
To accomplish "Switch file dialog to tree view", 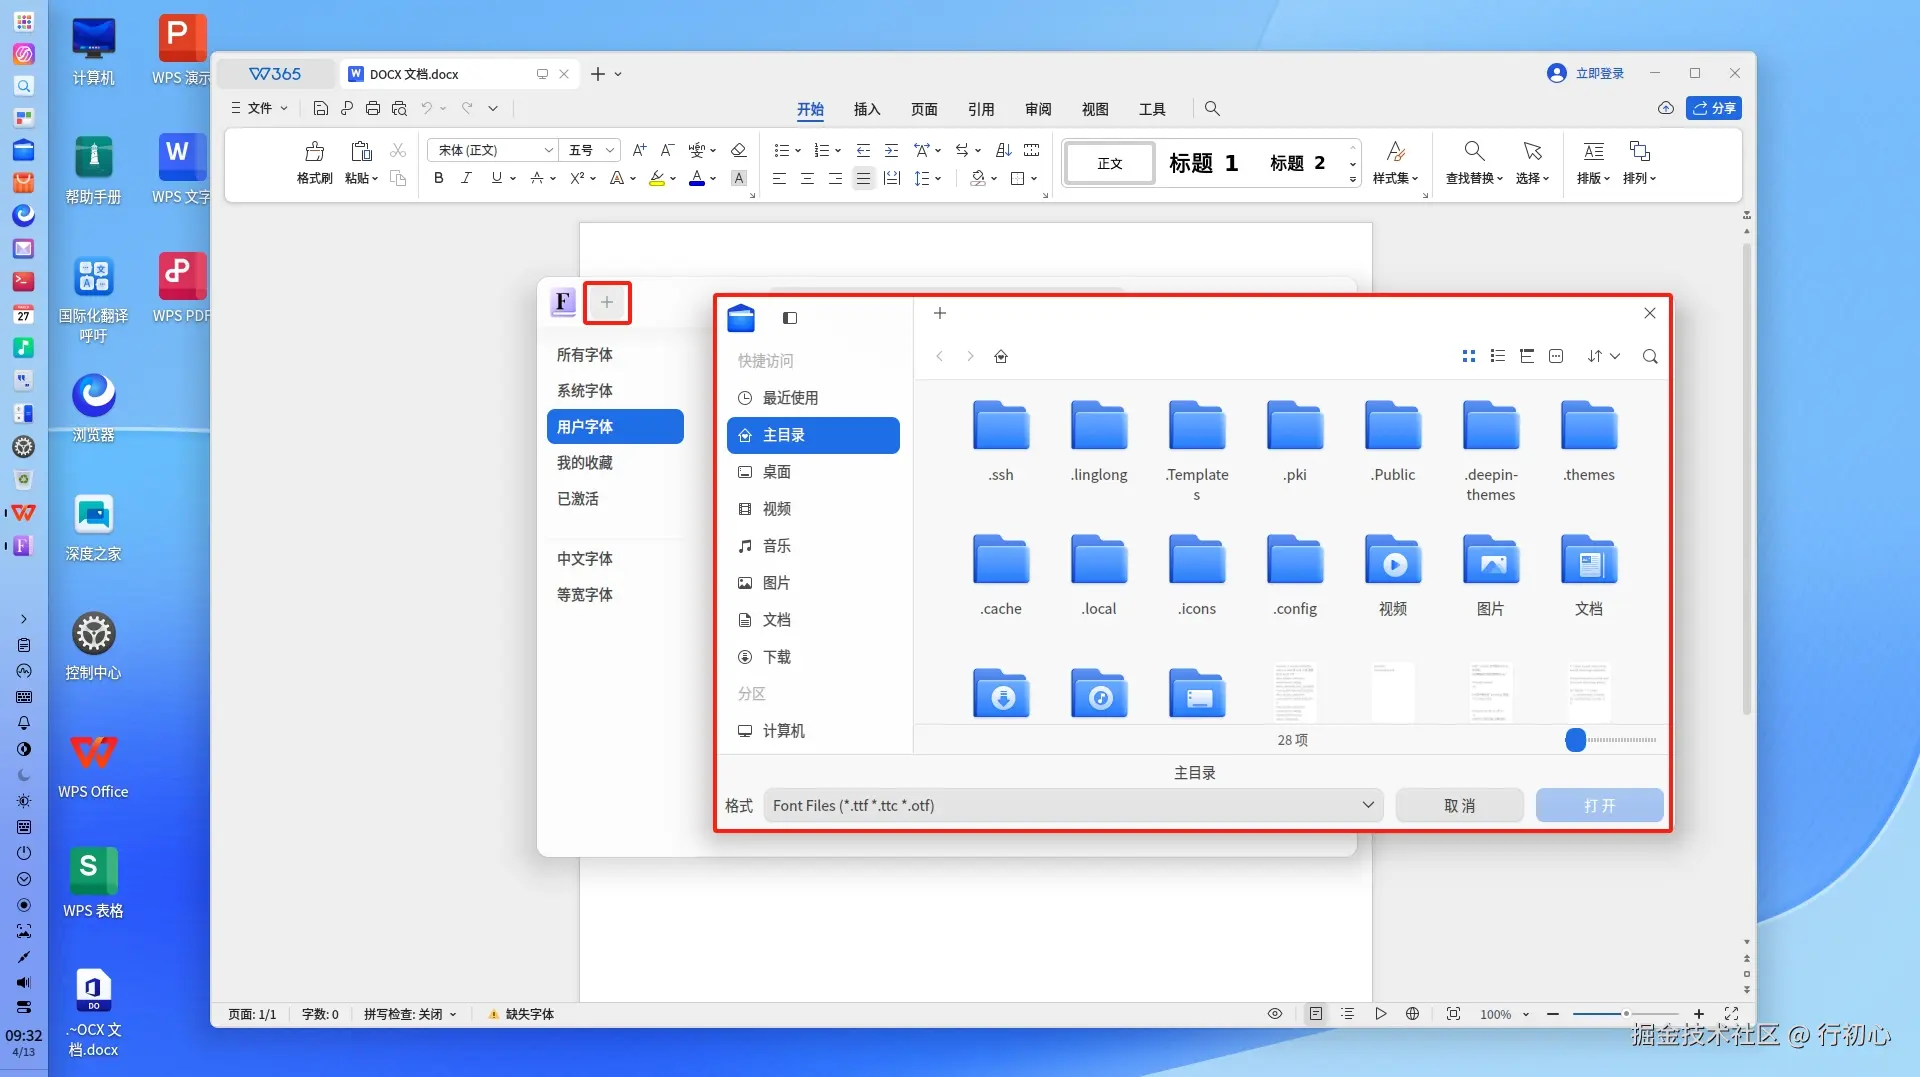I will click(1527, 355).
